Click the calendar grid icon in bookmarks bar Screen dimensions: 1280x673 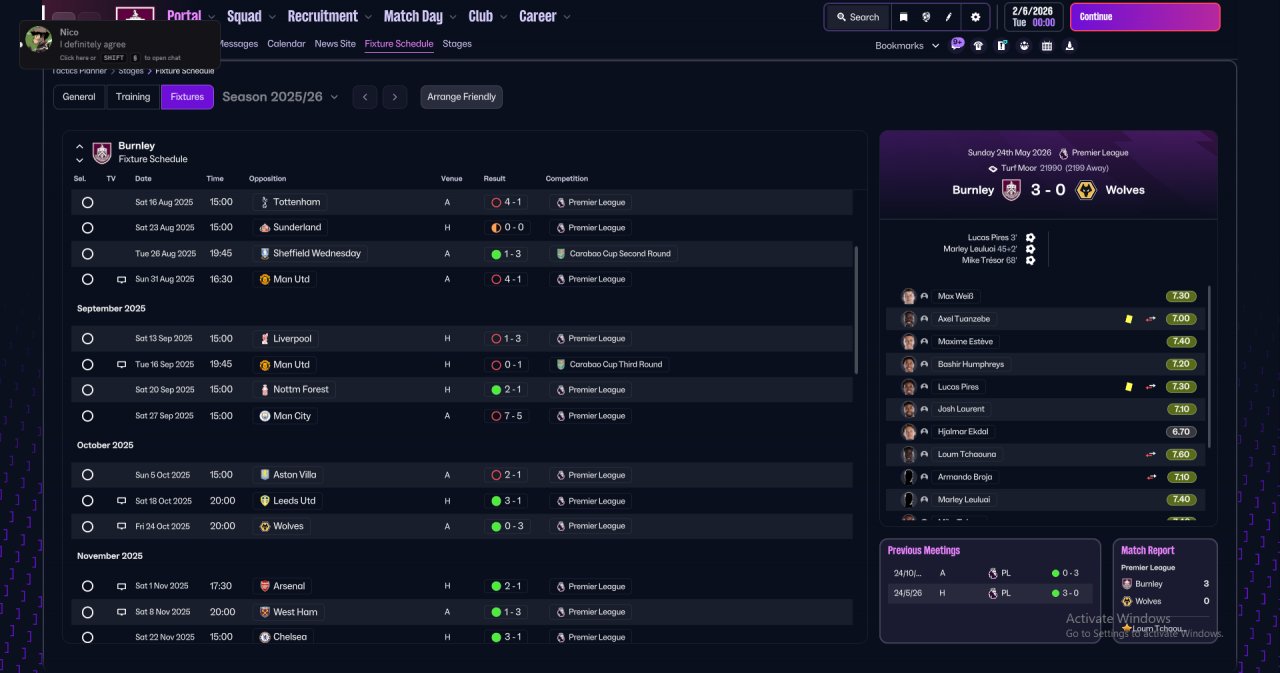(x=1047, y=45)
